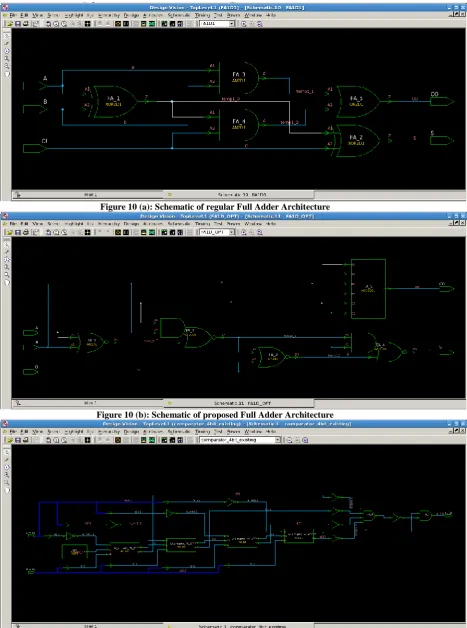
Task: Switch to the Schematic.10 FA1D1 tab
Action: point(239,195)
